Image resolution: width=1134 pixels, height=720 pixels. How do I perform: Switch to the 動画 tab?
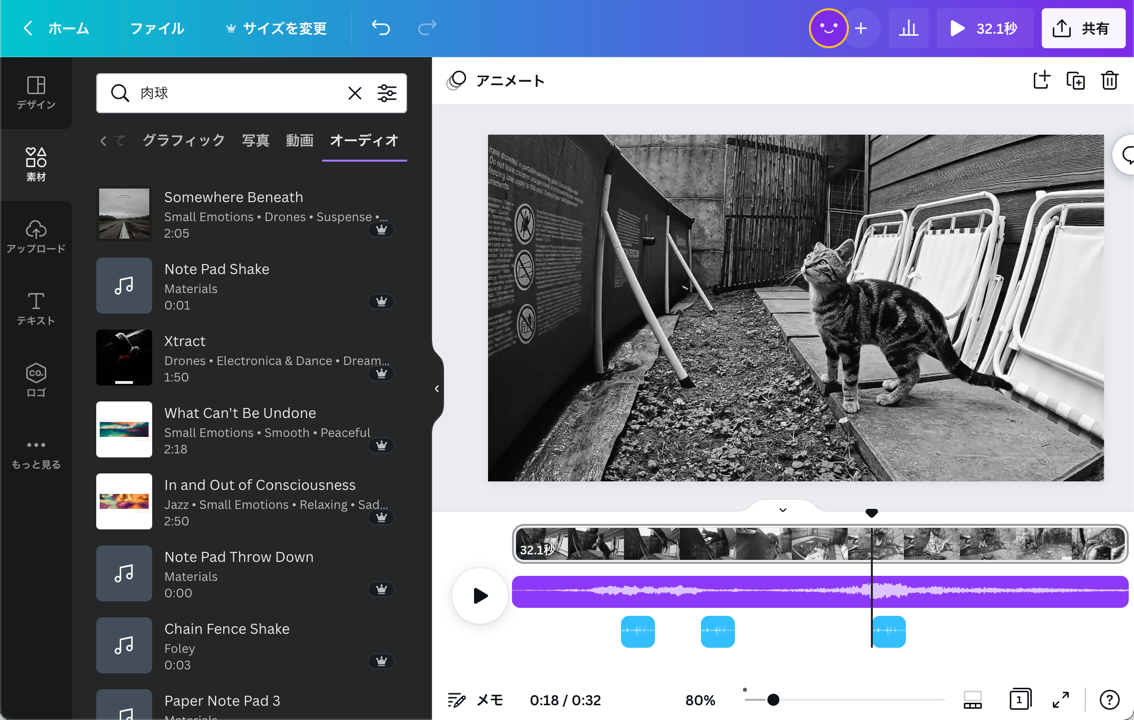click(299, 140)
